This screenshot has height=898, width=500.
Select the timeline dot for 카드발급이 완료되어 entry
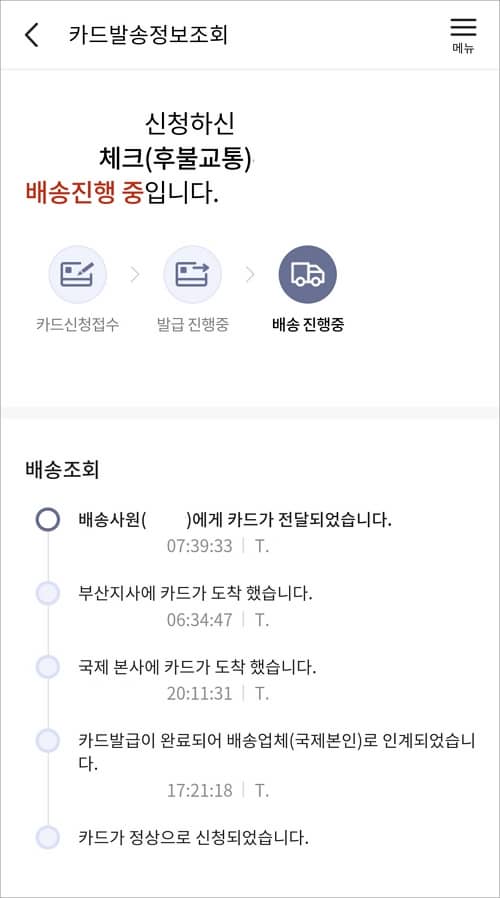48,741
